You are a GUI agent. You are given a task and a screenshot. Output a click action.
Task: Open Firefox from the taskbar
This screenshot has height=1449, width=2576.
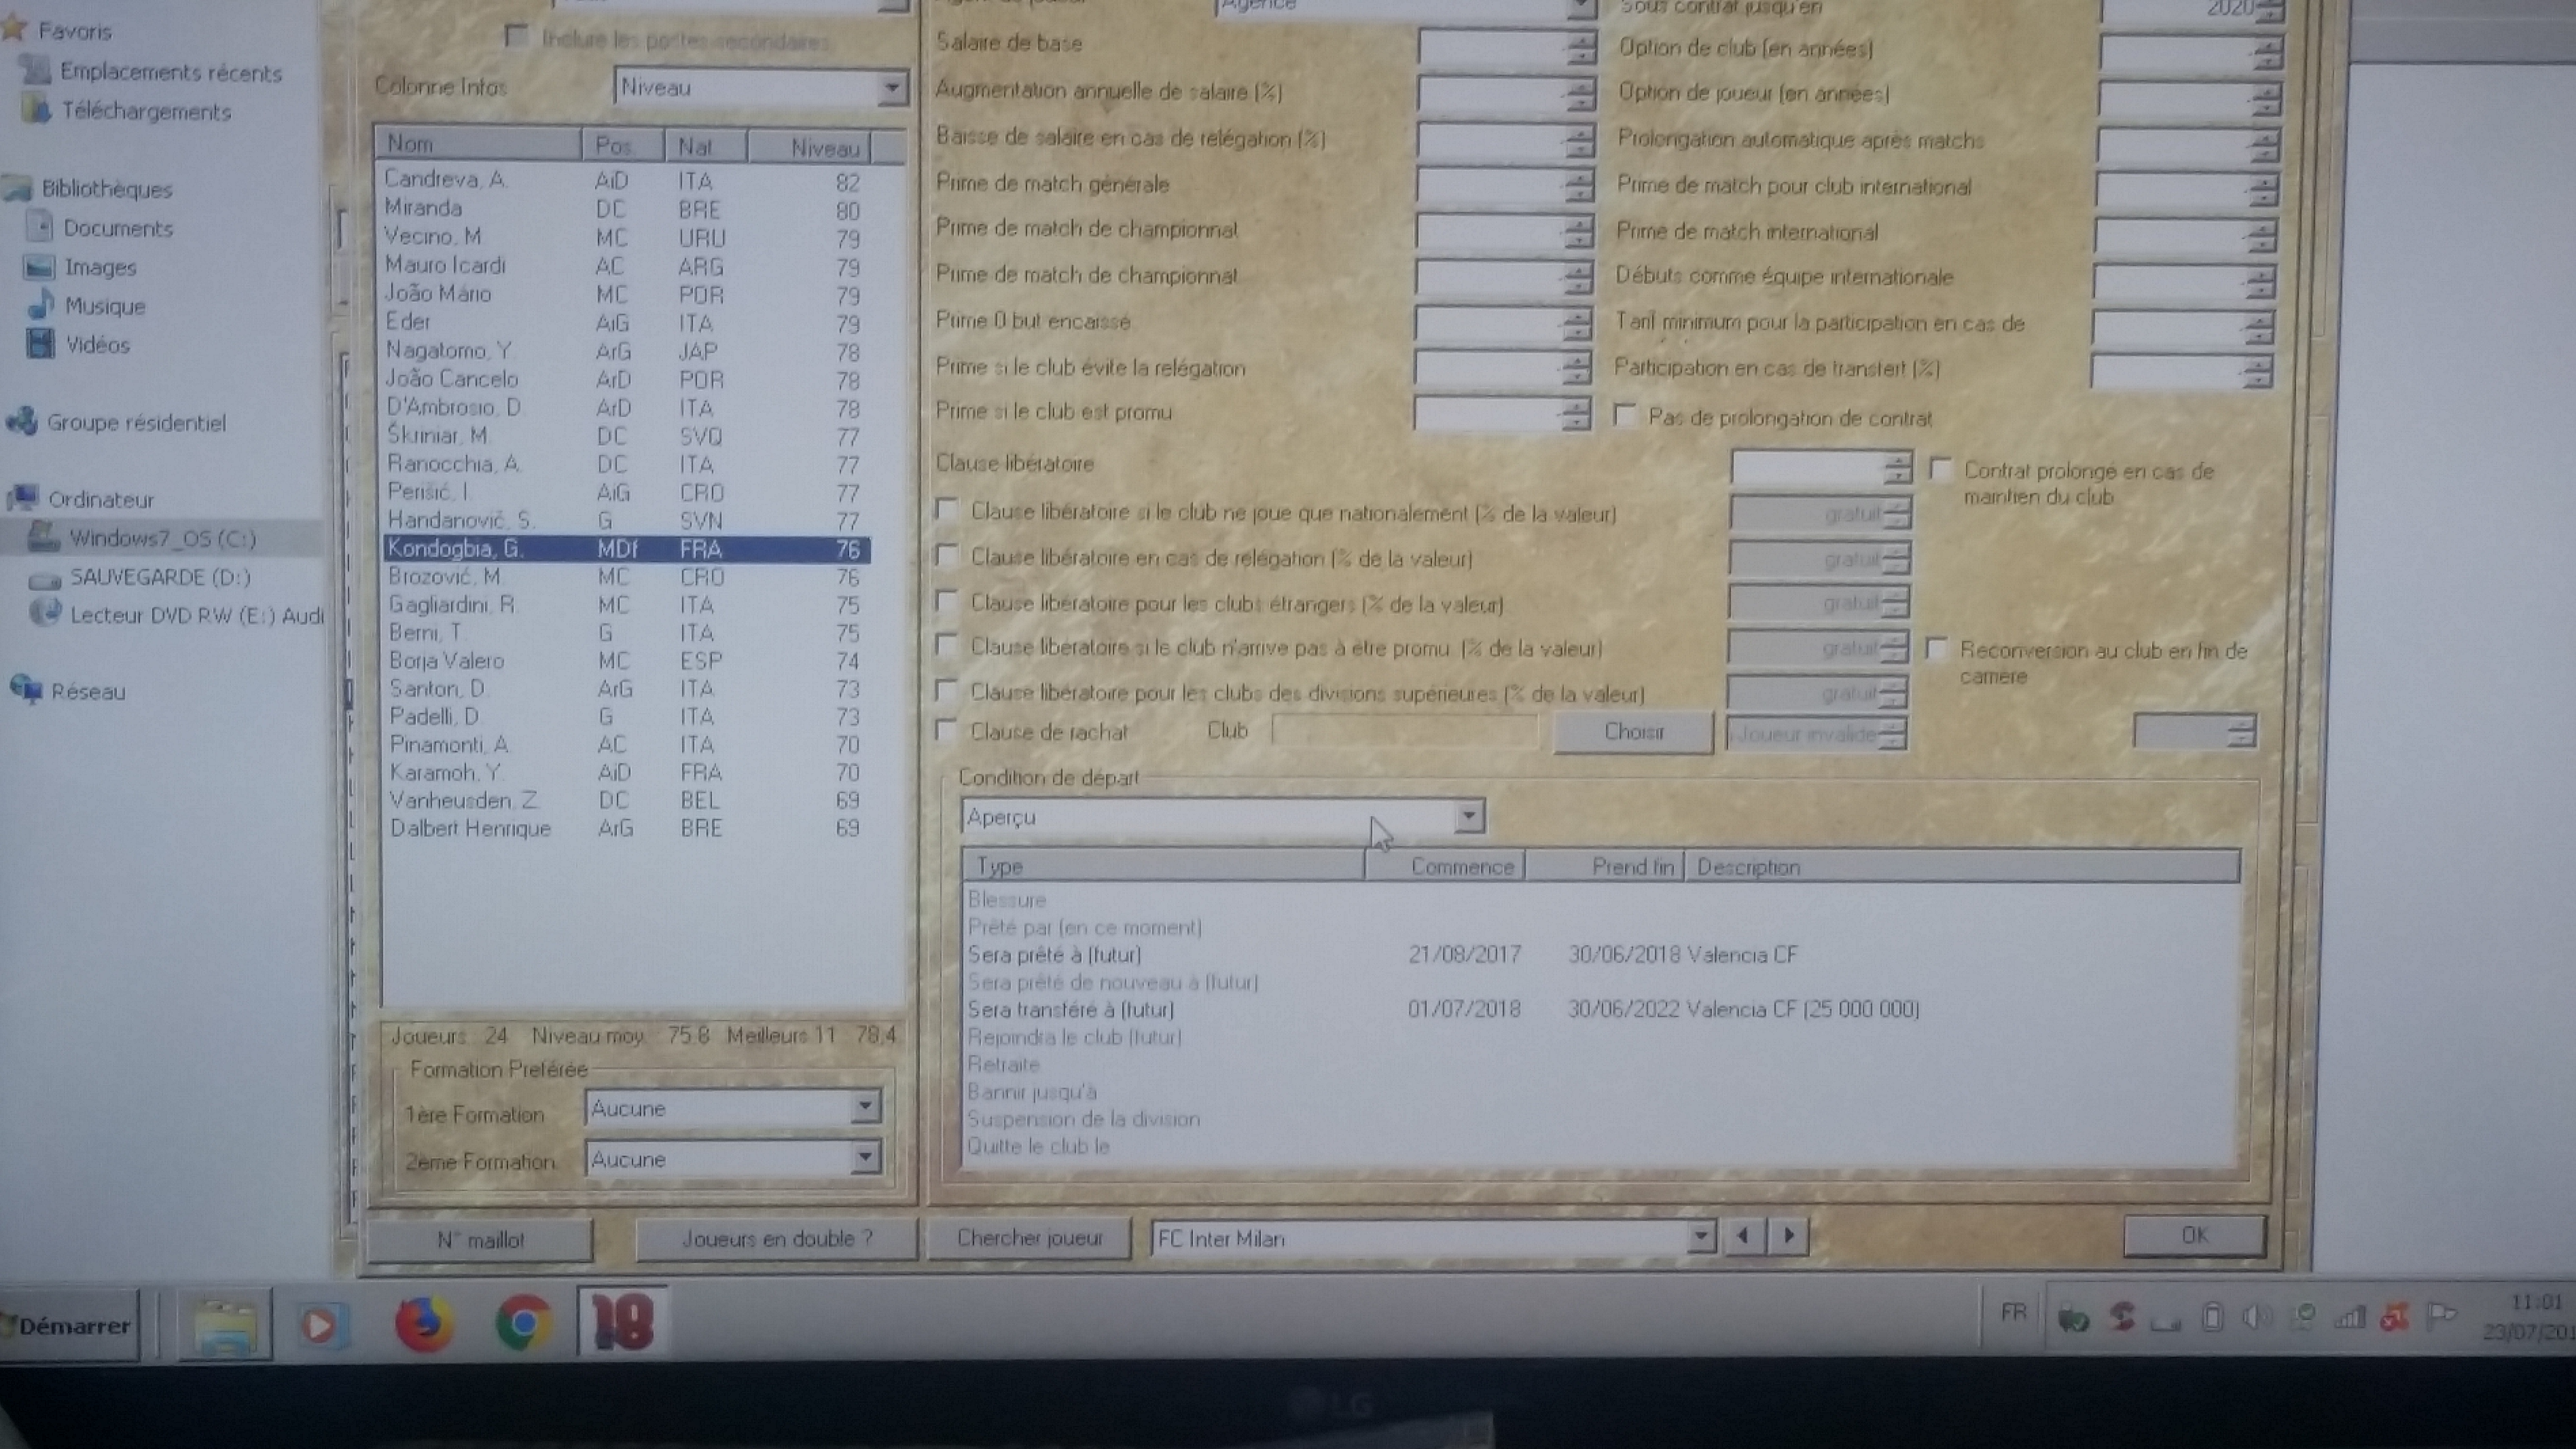(x=424, y=1323)
